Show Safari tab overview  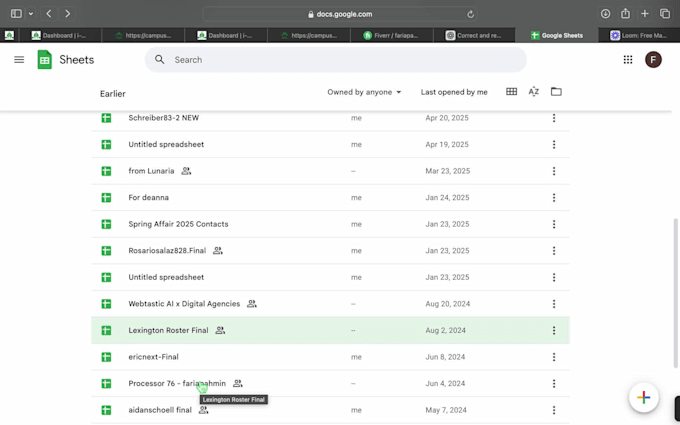(x=665, y=14)
